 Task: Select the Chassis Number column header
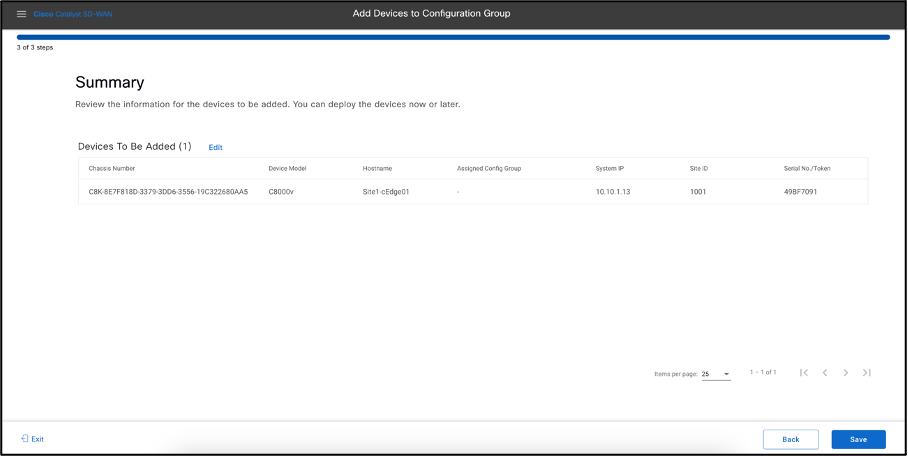click(112, 168)
